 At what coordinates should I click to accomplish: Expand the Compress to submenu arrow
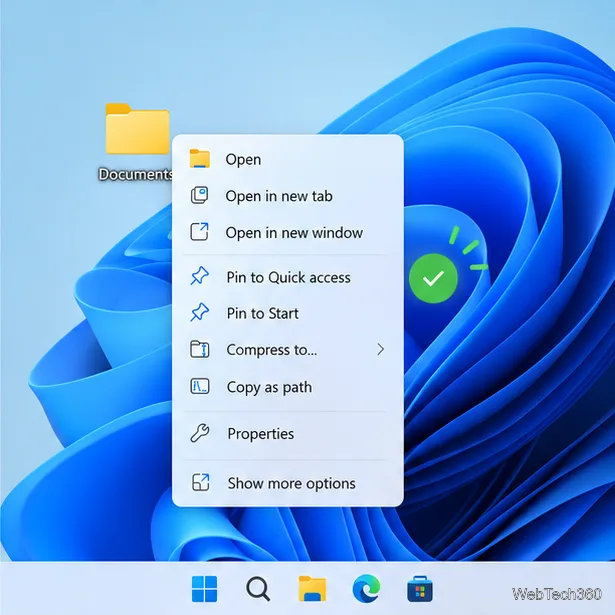pos(380,349)
